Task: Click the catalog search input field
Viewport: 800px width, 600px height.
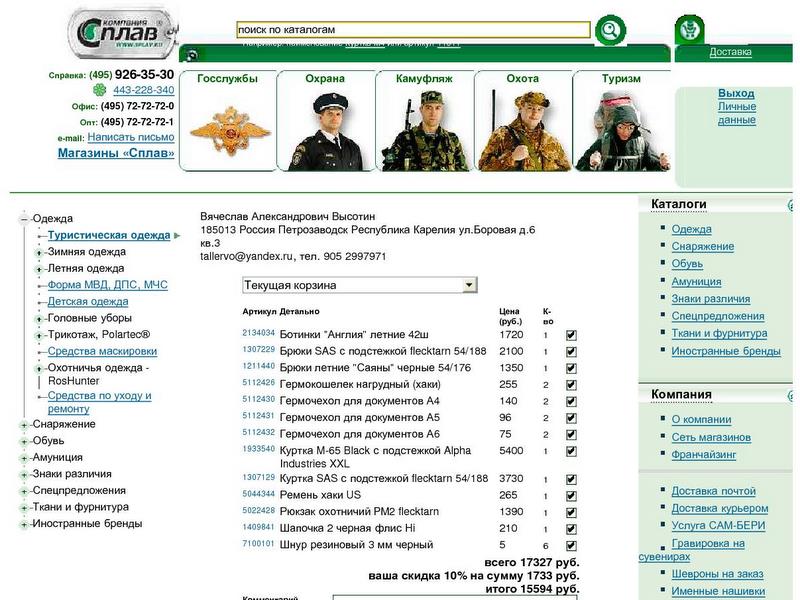Action: [x=413, y=31]
